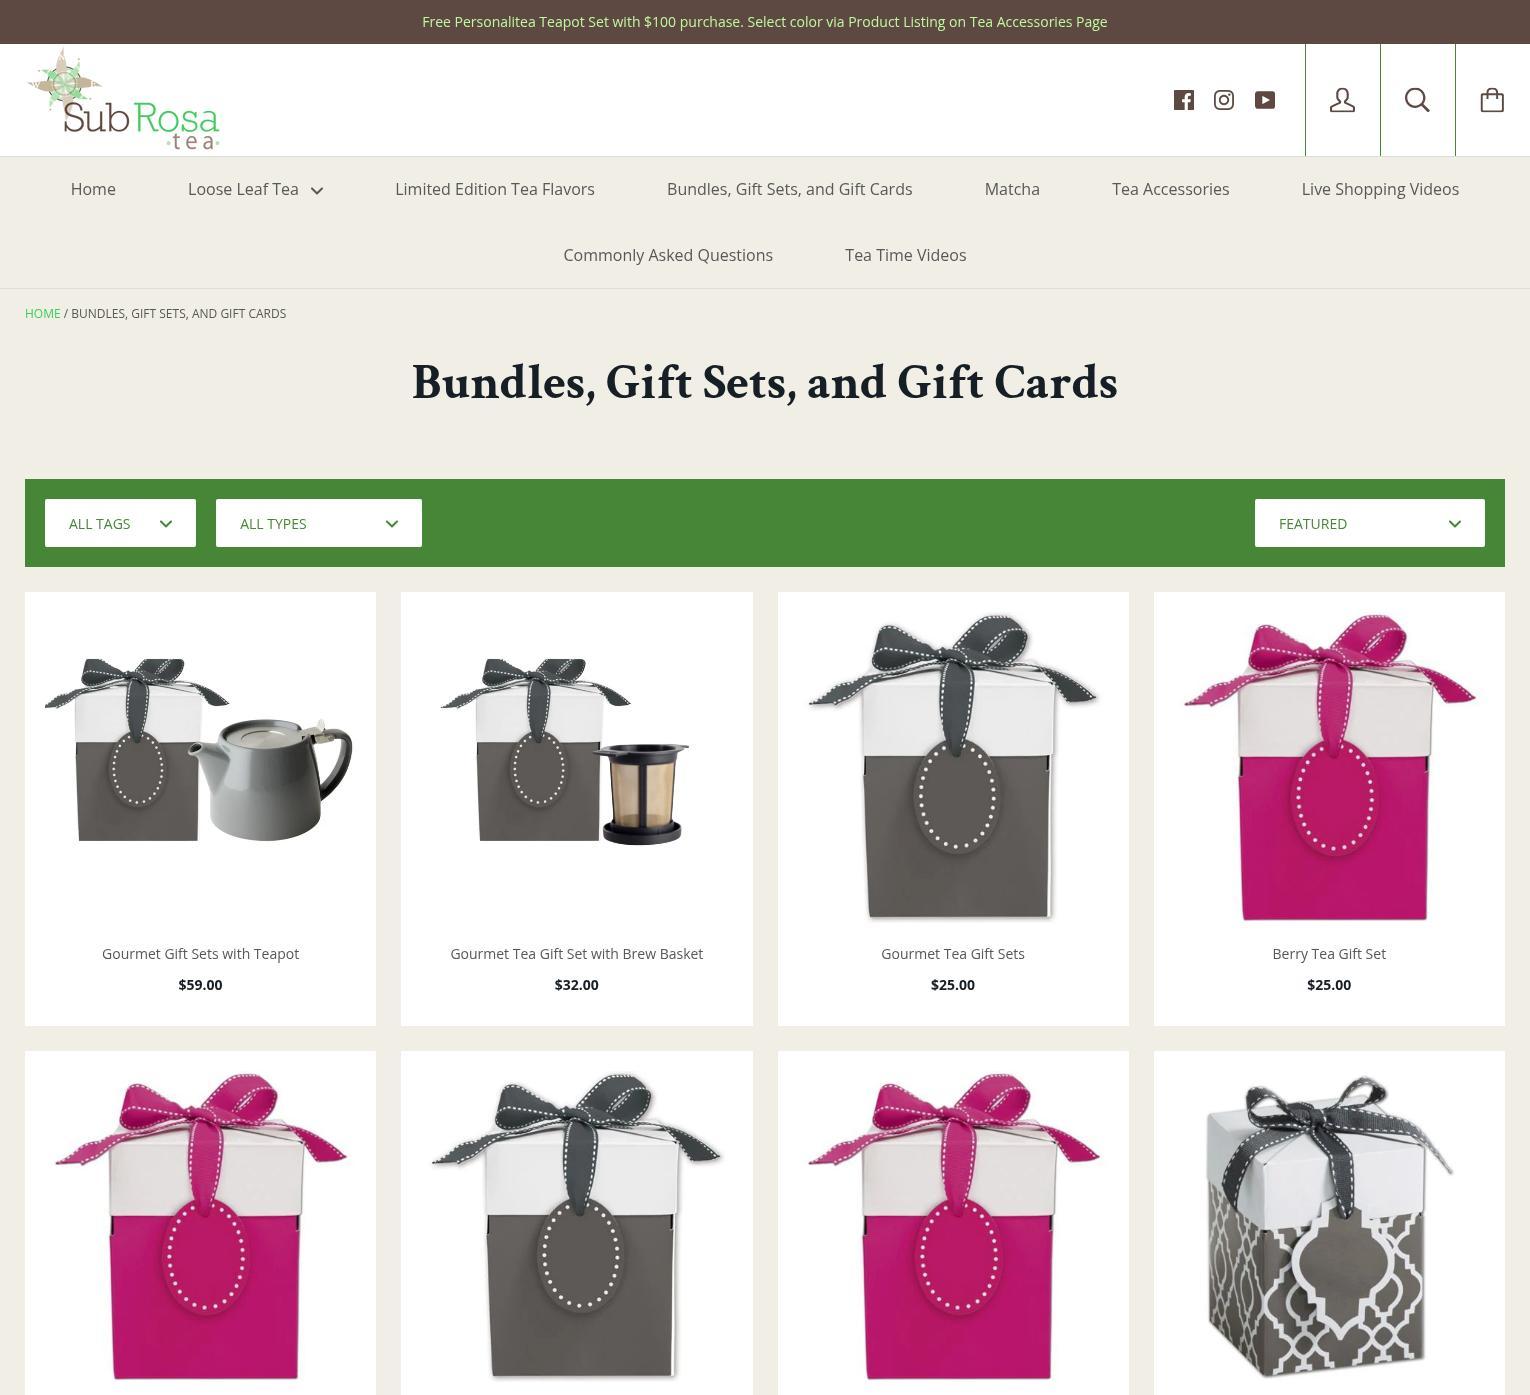Image resolution: width=1530 pixels, height=1395 pixels.
Task: Open the shopping bag cart
Action: point(1492,100)
